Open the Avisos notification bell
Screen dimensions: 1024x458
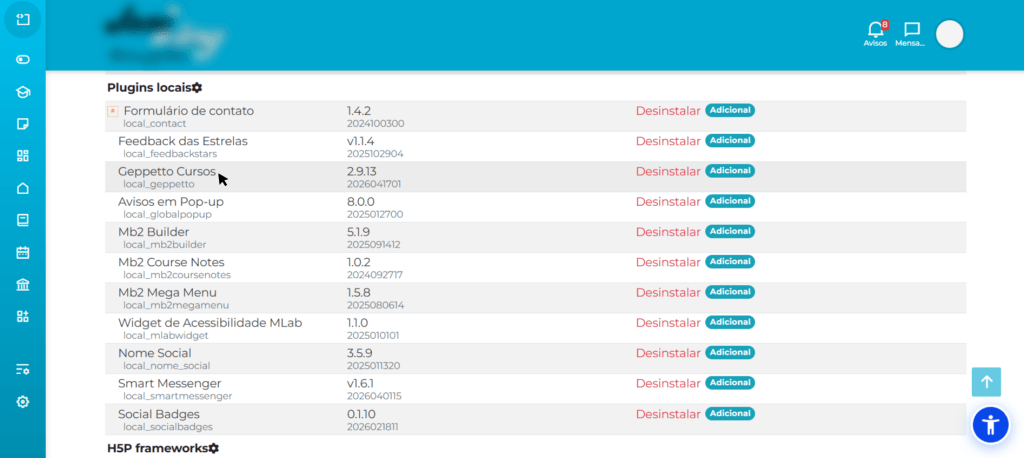[875, 32]
